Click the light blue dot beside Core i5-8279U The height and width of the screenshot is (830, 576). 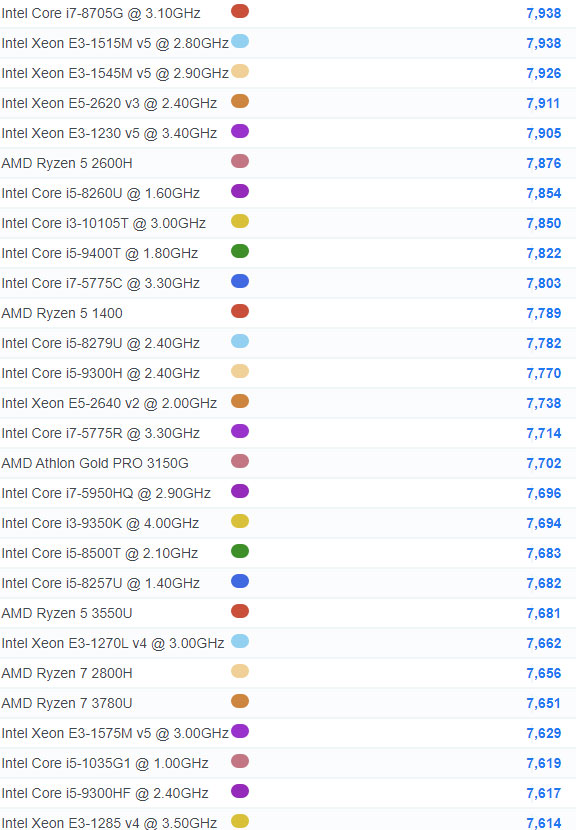coord(240,341)
